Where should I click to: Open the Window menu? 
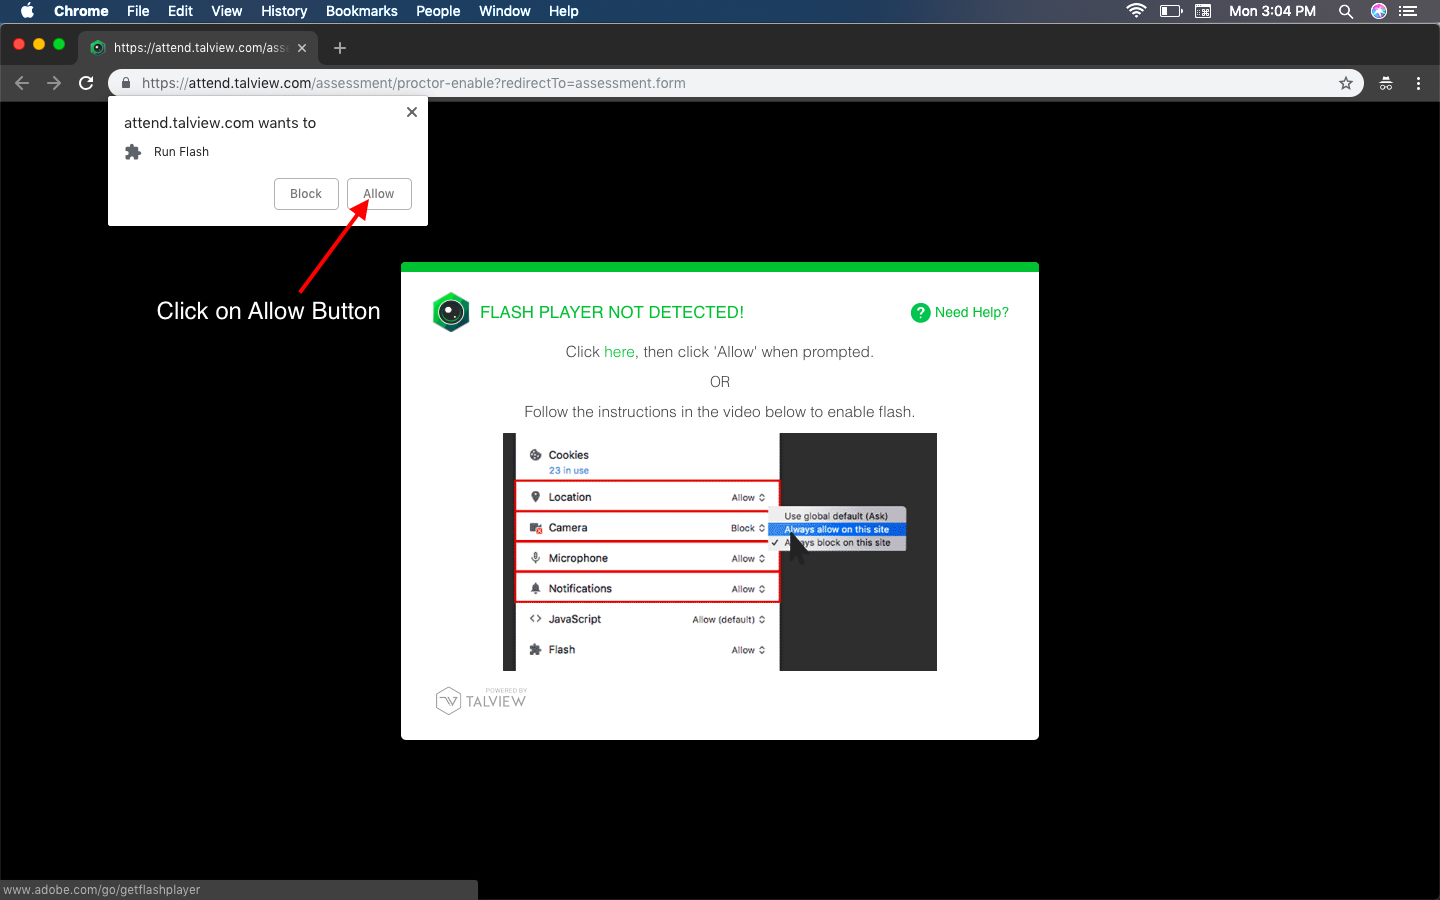click(505, 11)
